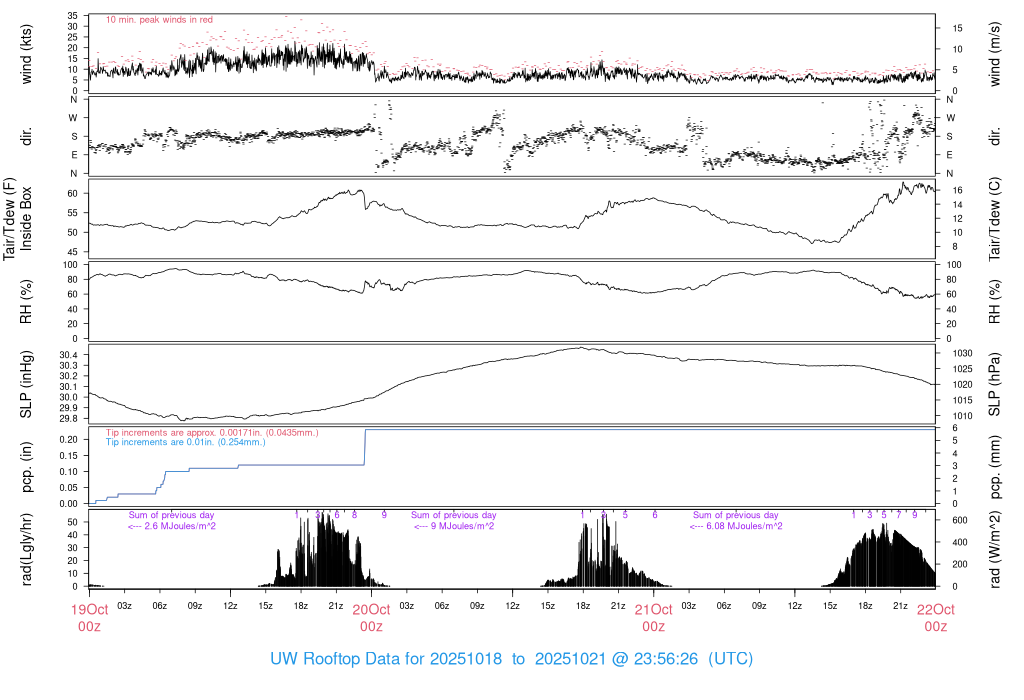Click the 21Oct 00z date marker

click(653, 617)
